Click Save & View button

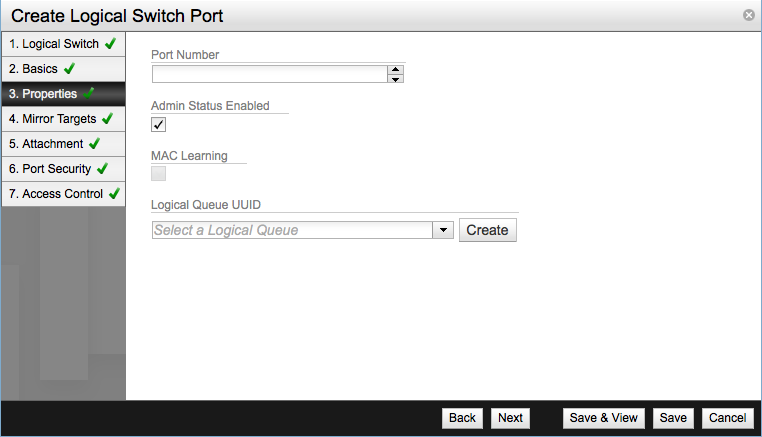603,418
